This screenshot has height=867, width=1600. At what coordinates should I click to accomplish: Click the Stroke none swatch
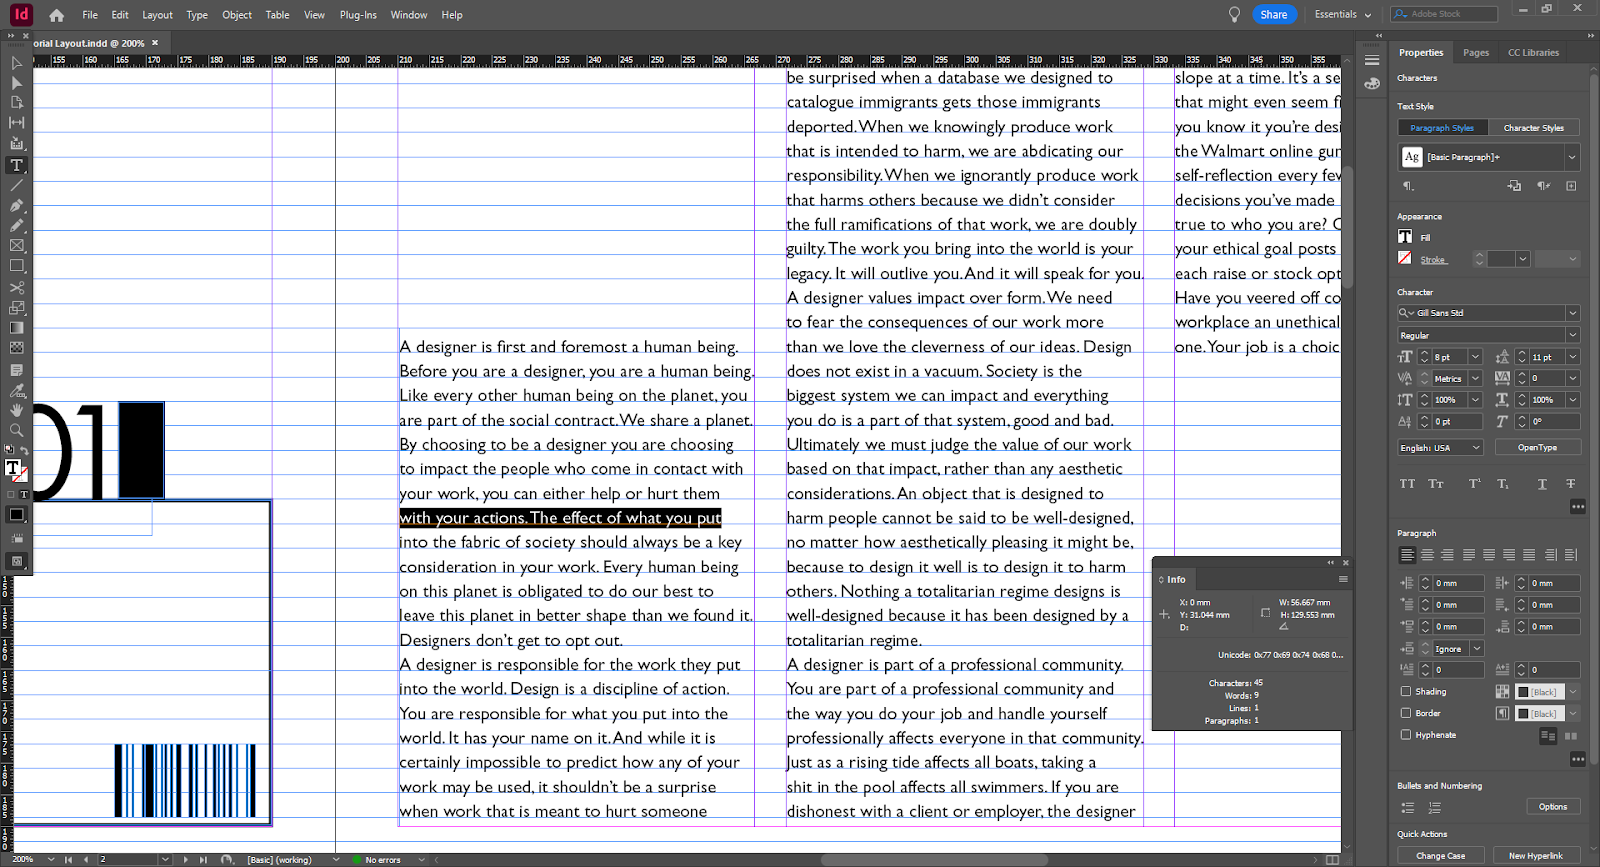tap(1405, 258)
